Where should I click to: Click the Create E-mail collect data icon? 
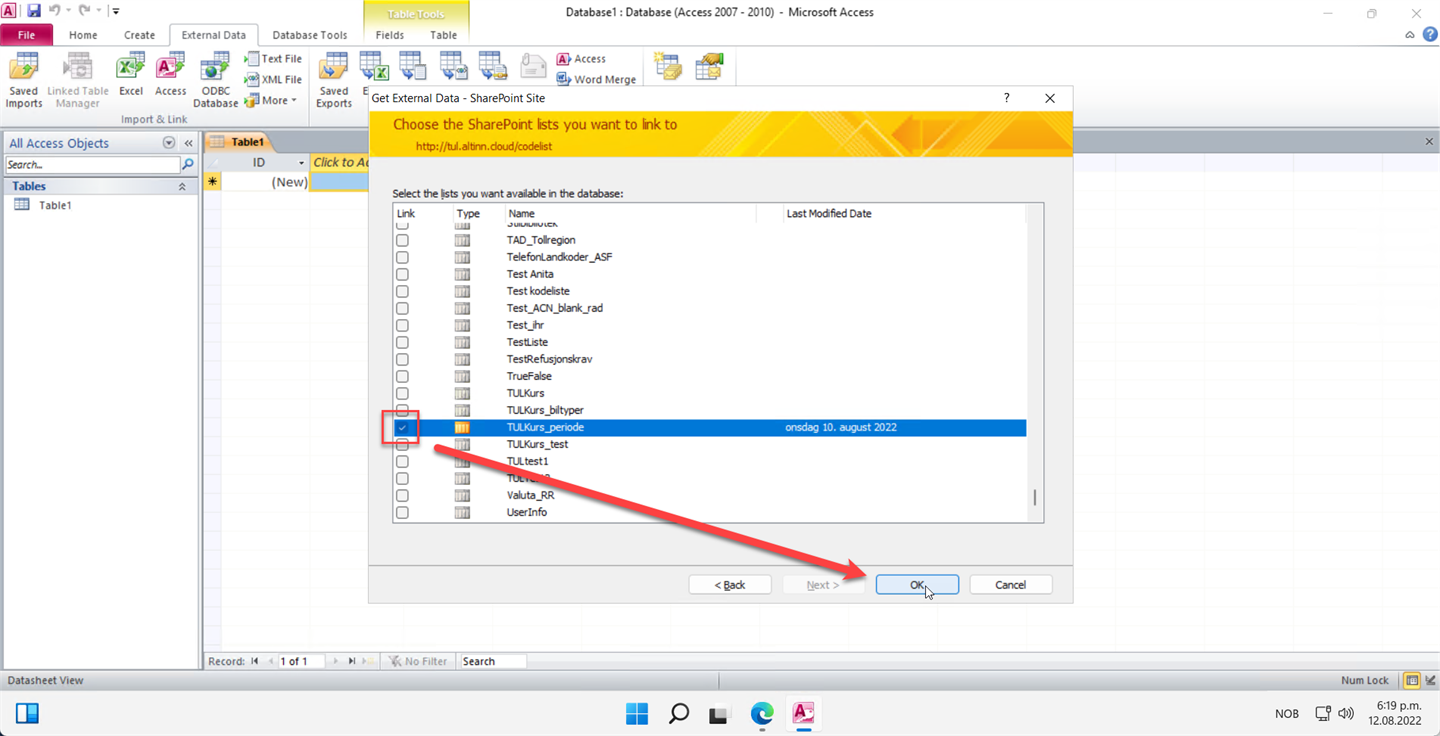(x=667, y=66)
